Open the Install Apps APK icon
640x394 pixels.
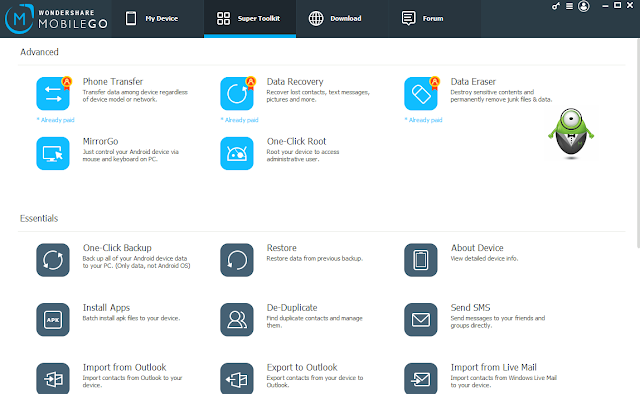pos(53,320)
